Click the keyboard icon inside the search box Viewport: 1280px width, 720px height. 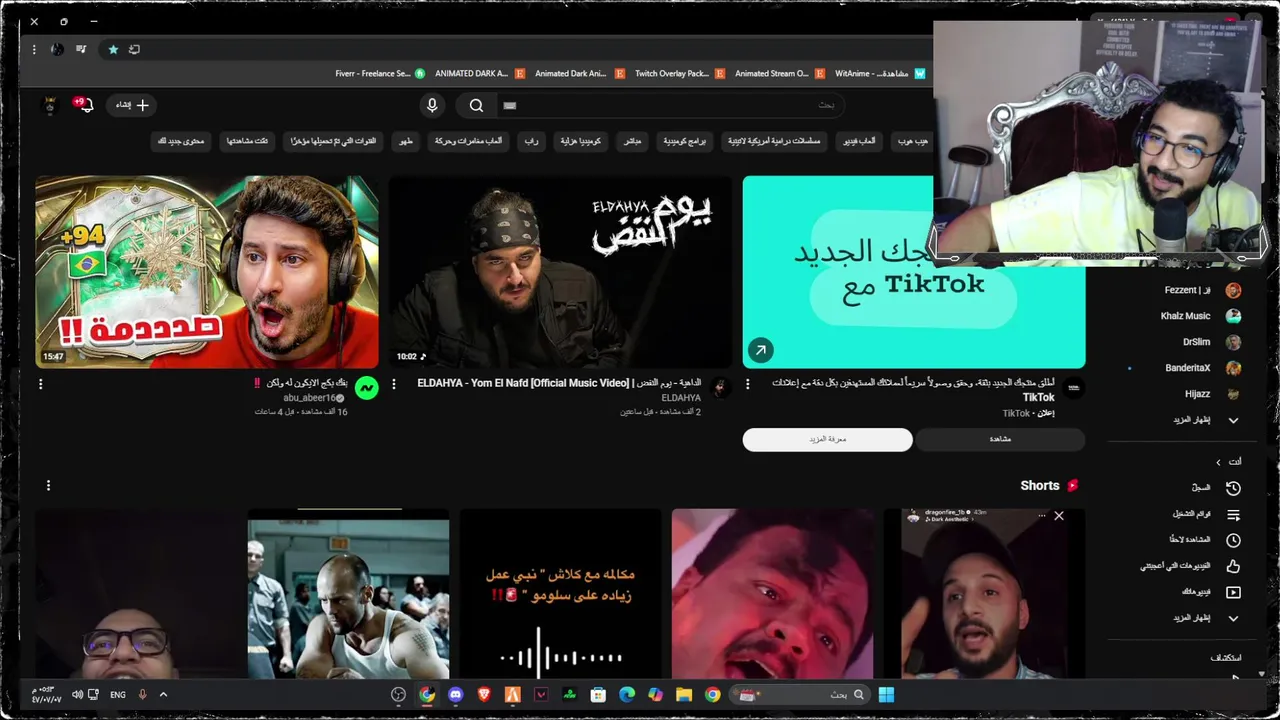(510, 105)
